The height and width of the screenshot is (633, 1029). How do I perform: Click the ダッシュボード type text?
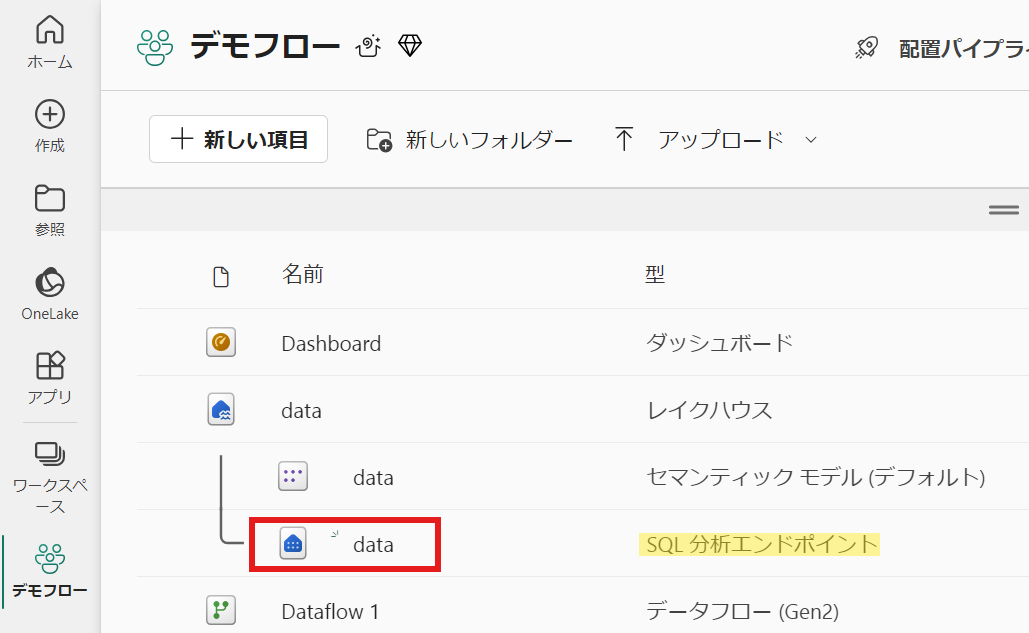click(x=720, y=343)
